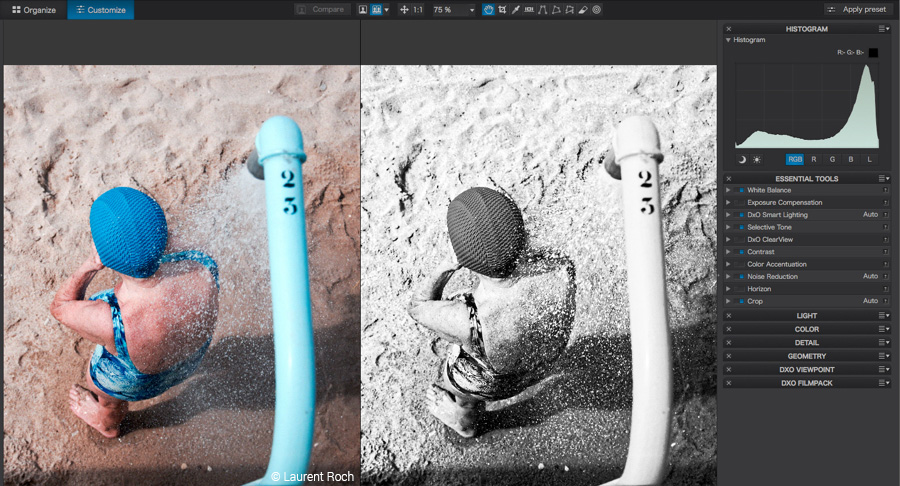Show highlight clipping with sun icon
This screenshot has height=486, width=900.
[757, 160]
